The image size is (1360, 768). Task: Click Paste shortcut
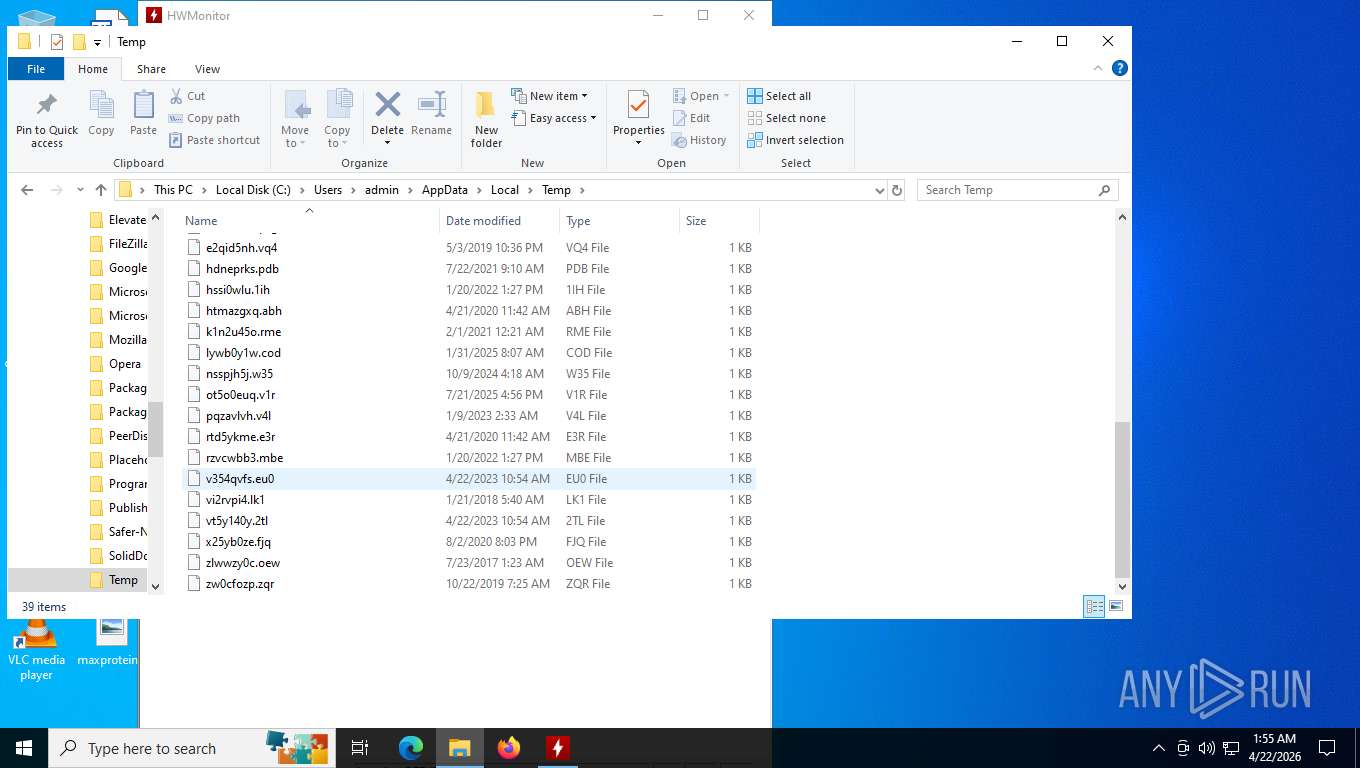(214, 140)
